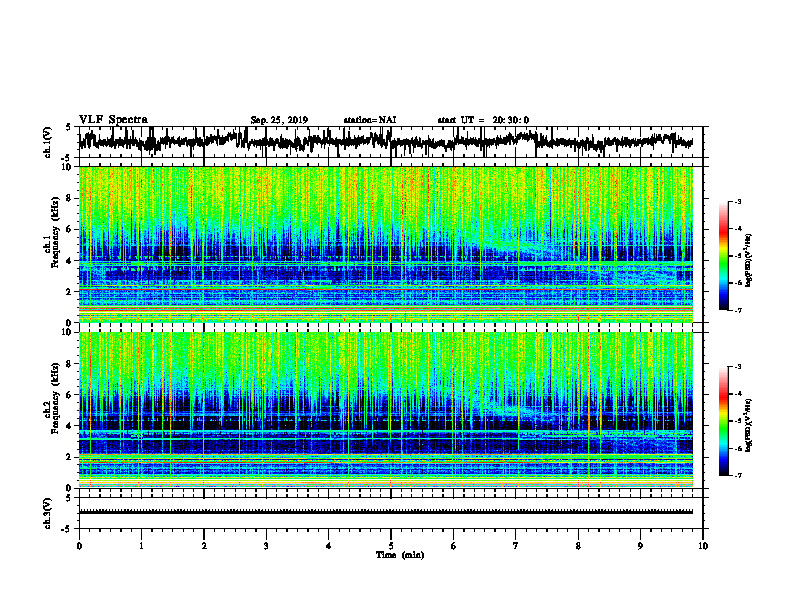Click the '4' frequency tick on ch.1 spectrogram
This screenshot has width=792, height=612.
point(70,261)
